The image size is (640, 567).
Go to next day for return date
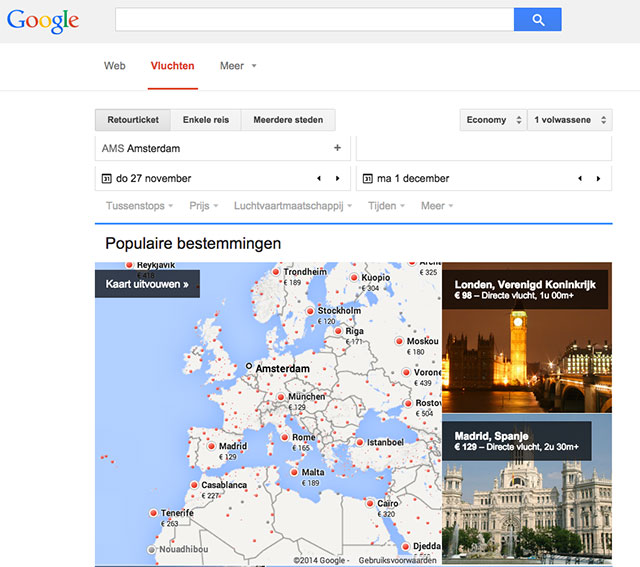pyautogui.click(x=598, y=178)
